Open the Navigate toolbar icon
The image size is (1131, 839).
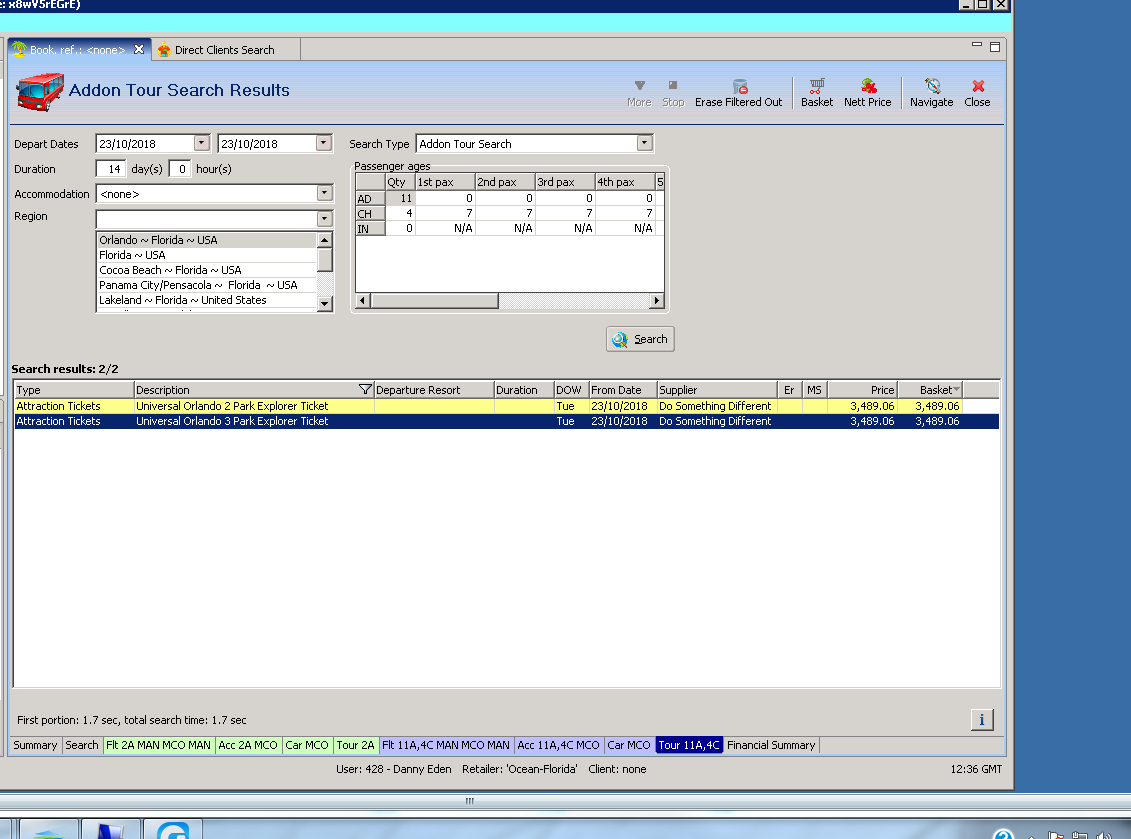(x=931, y=93)
